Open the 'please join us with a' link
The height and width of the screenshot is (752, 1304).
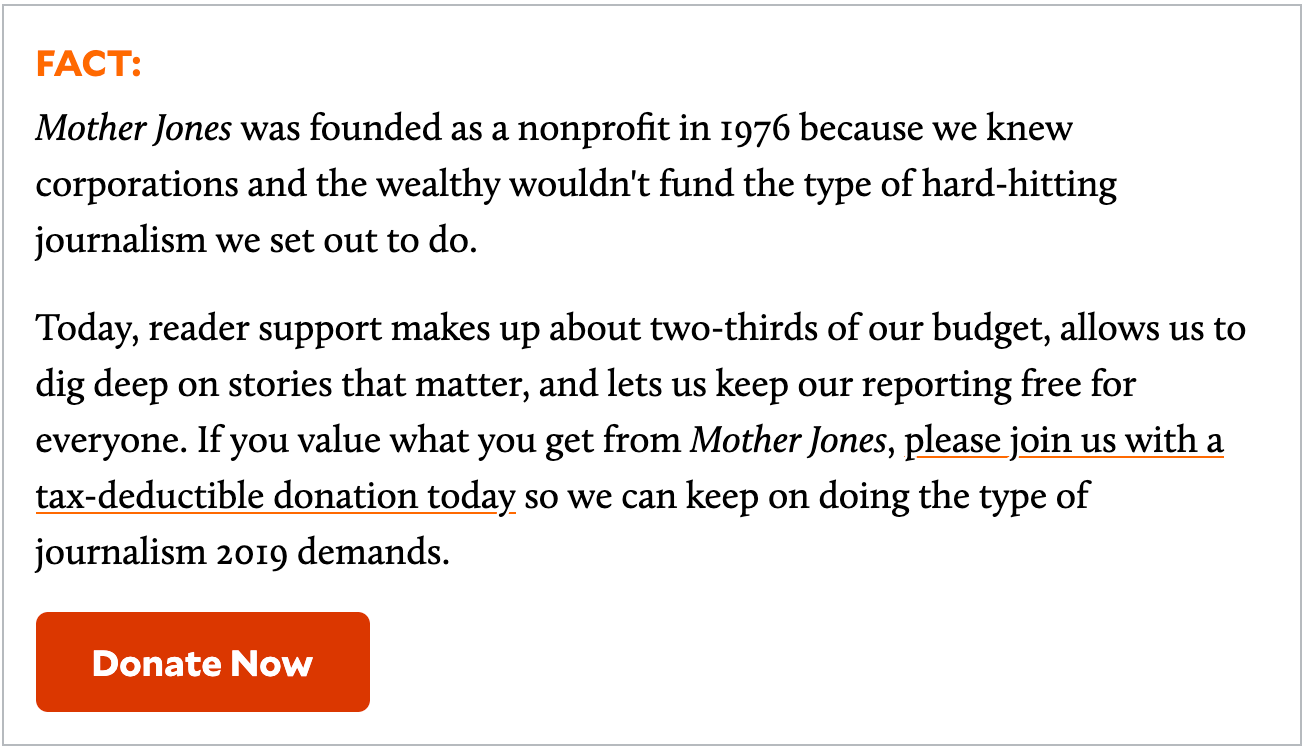point(1064,441)
